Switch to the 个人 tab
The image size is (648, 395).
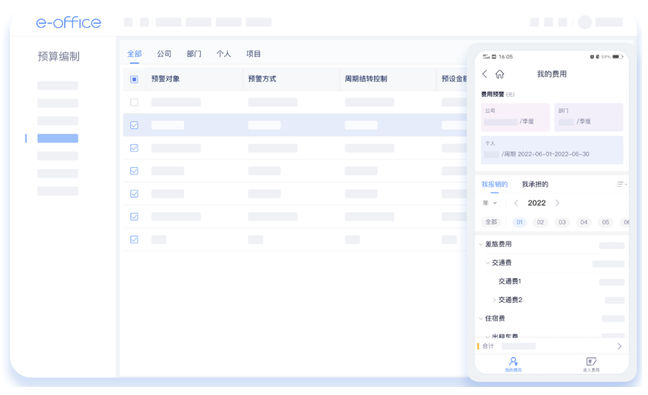coord(224,54)
